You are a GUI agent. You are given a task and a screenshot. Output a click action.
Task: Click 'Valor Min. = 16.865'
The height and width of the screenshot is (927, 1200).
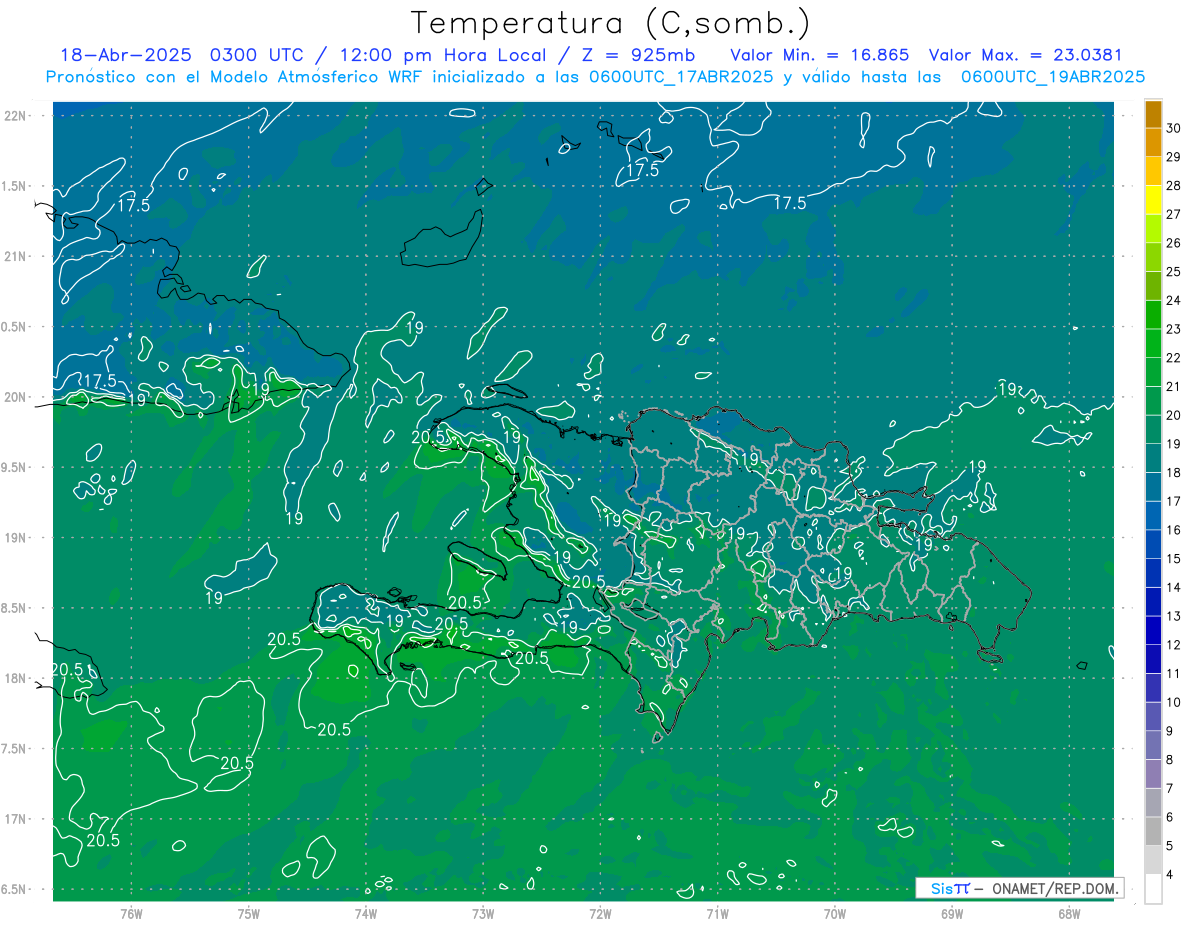click(x=821, y=55)
